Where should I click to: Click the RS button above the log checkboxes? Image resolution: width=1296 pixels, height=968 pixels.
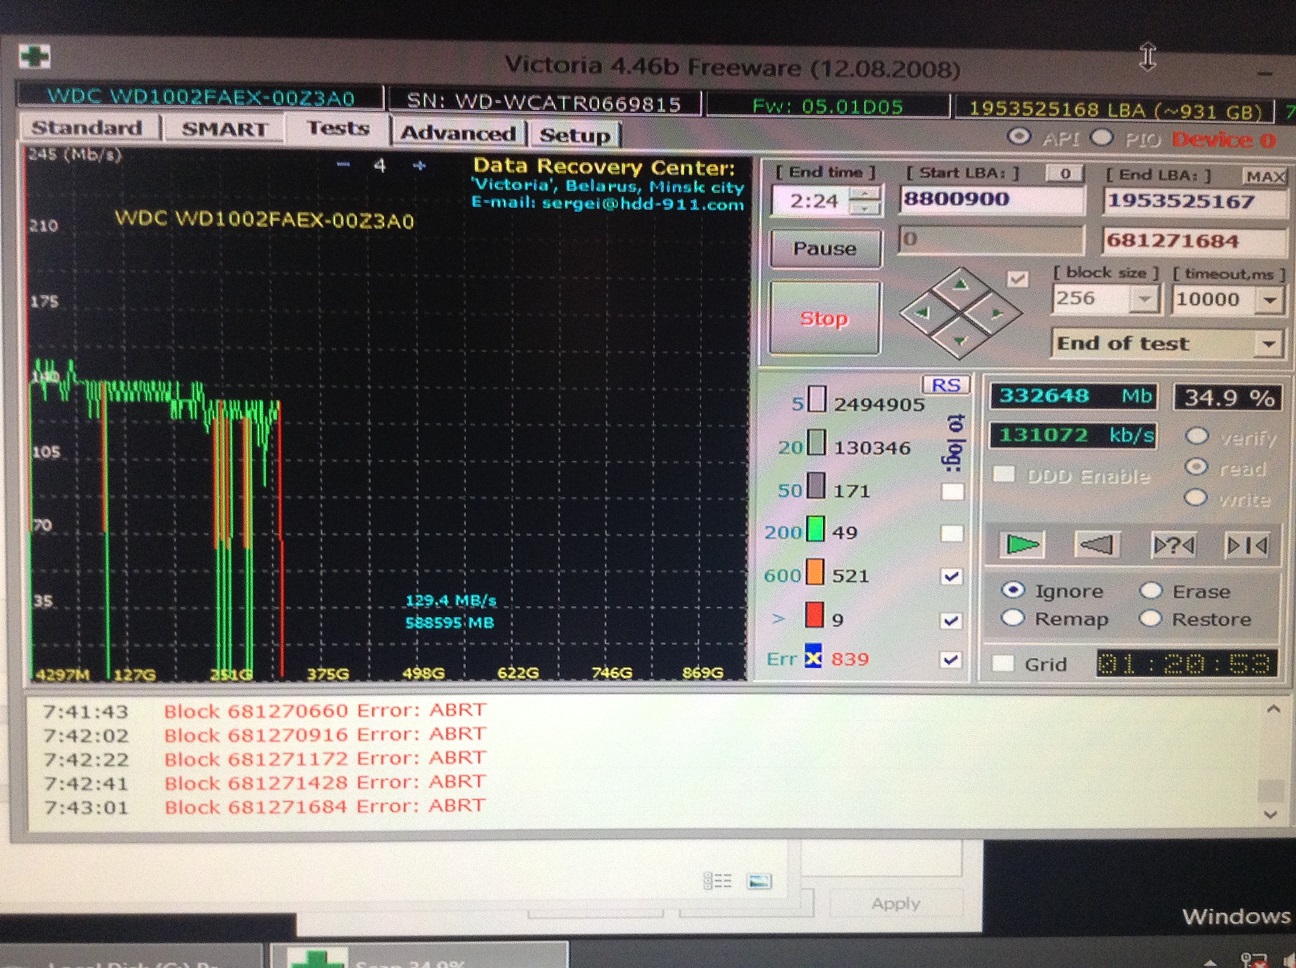(x=945, y=385)
